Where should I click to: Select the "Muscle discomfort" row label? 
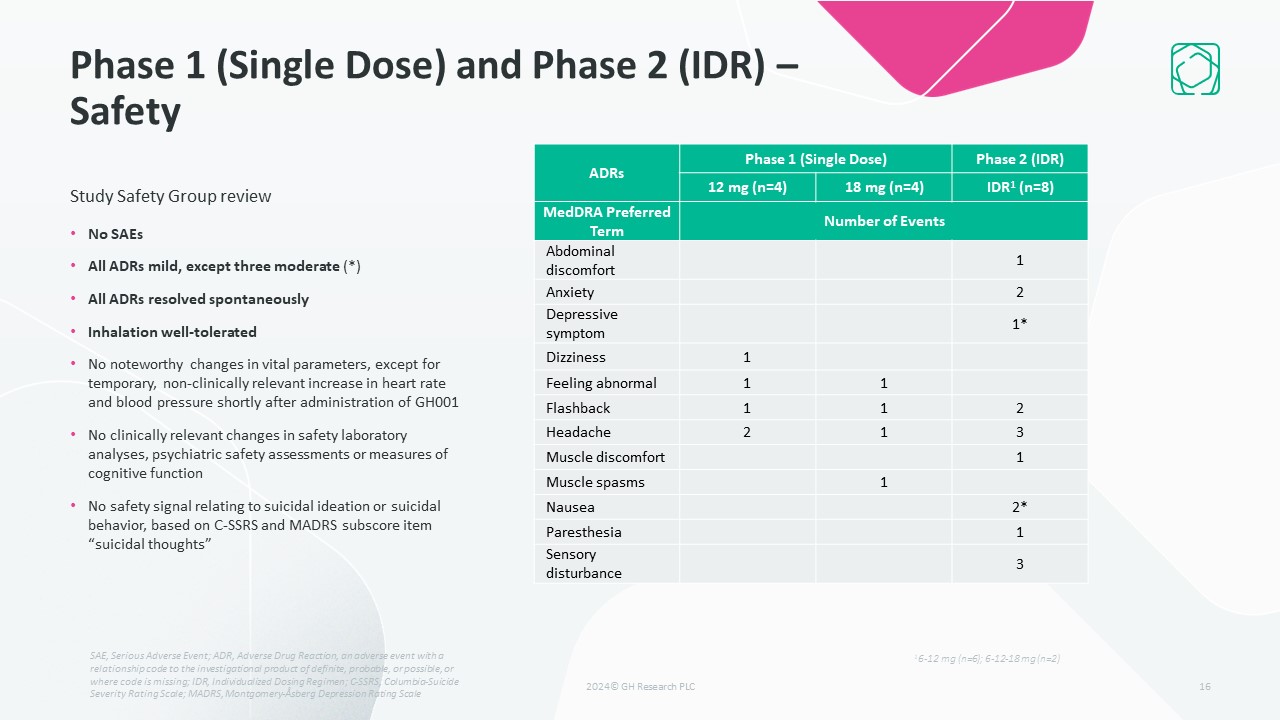pyautogui.click(x=605, y=457)
